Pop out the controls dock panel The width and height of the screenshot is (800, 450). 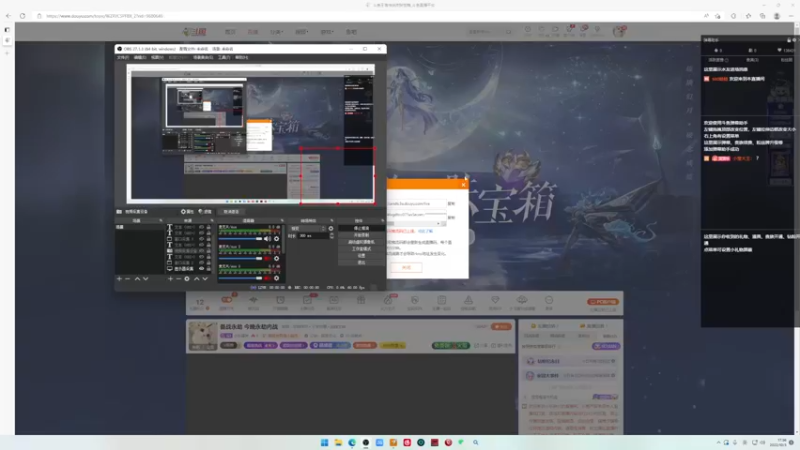pyautogui.click(x=383, y=220)
